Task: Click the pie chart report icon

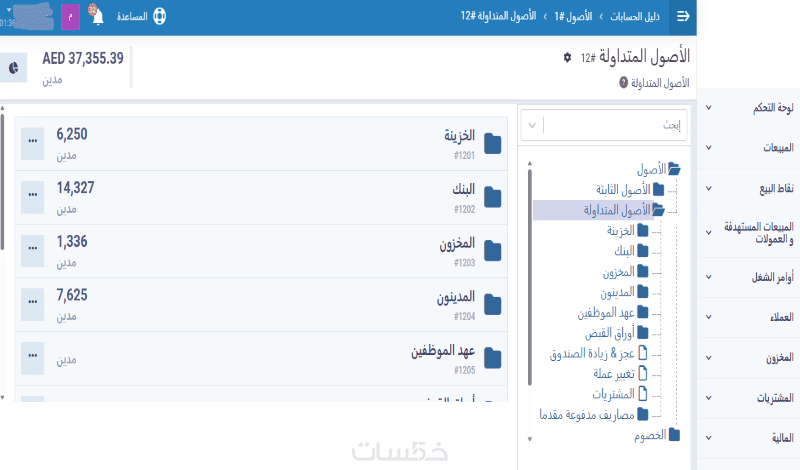Action: point(14,68)
